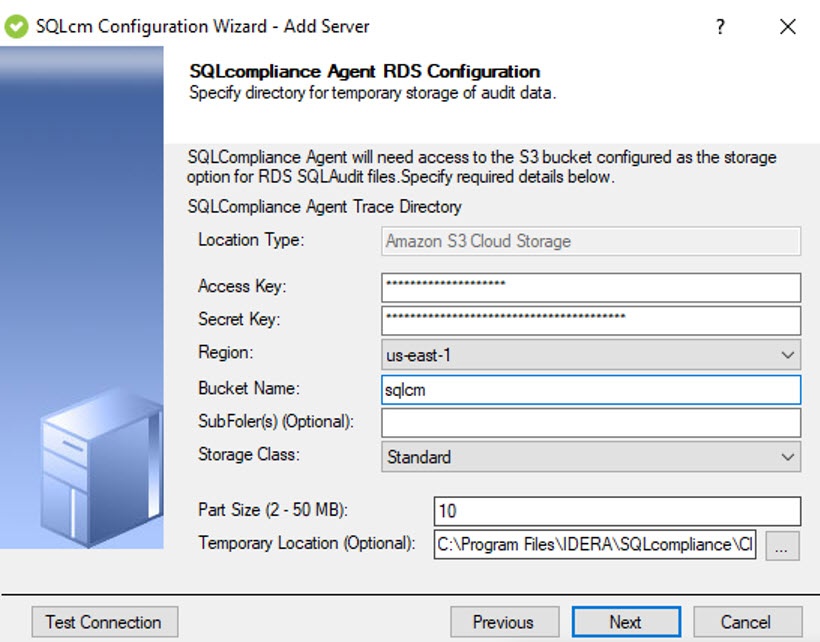Screen dimensions: 820x642
Task: Click the green checkmark SQLcm title icon
Action: (16, 27)
